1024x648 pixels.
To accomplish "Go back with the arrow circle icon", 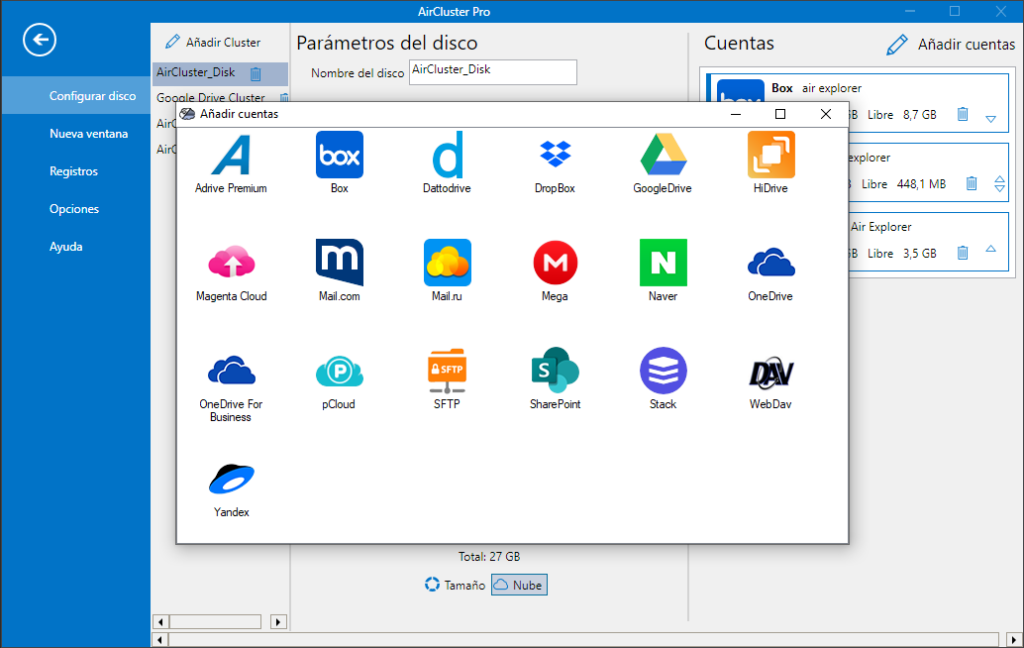I will pyautogui.click(x=40, y=40).
